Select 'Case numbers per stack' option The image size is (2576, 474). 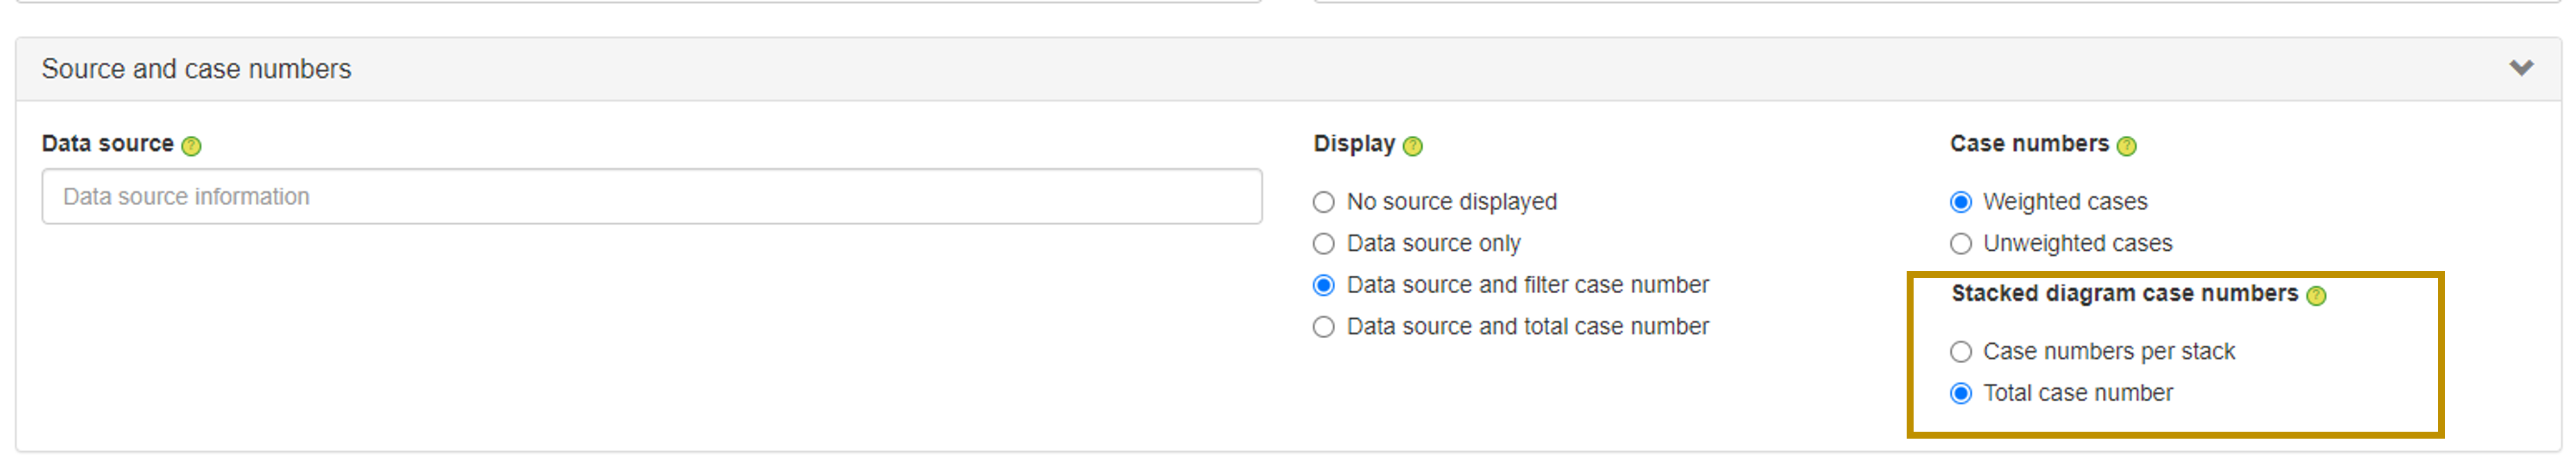coord(1961,352)
